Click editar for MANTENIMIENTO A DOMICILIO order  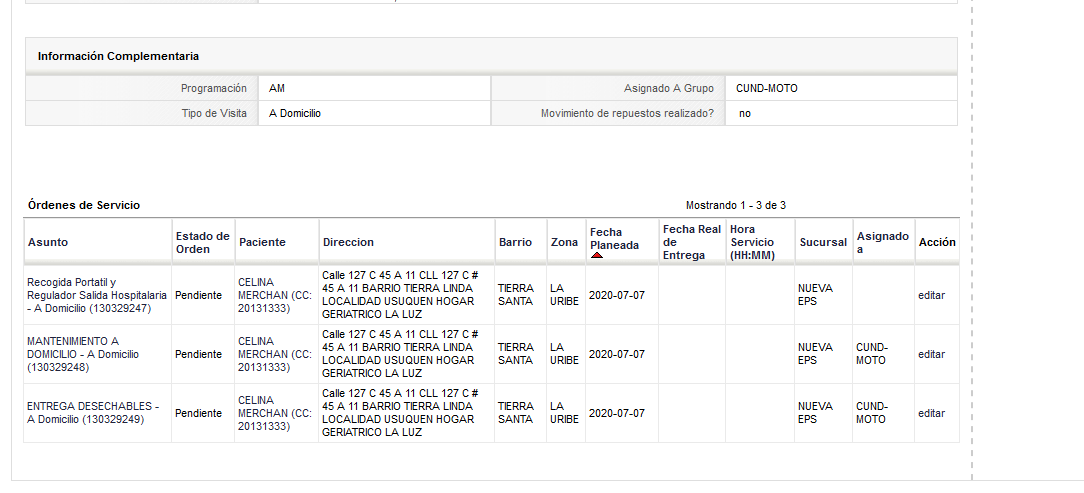[931, 354]
